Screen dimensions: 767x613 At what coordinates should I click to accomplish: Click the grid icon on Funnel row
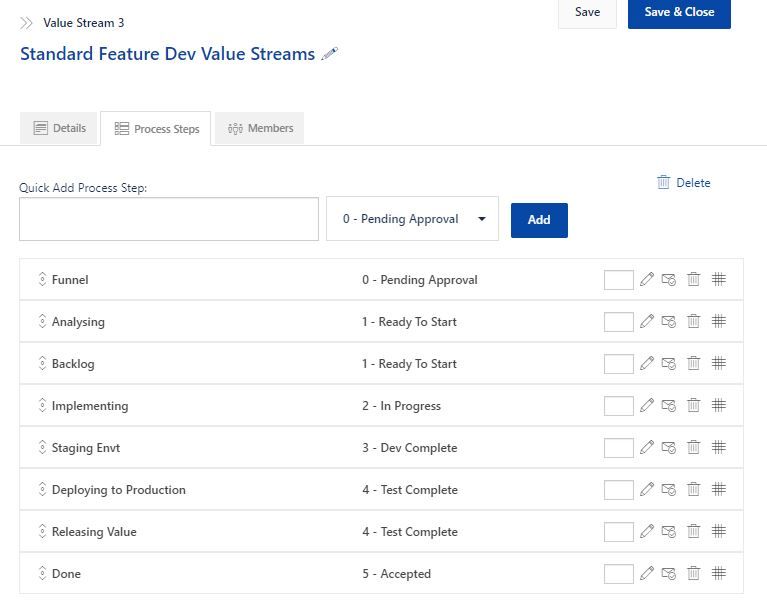pos(719,279)
